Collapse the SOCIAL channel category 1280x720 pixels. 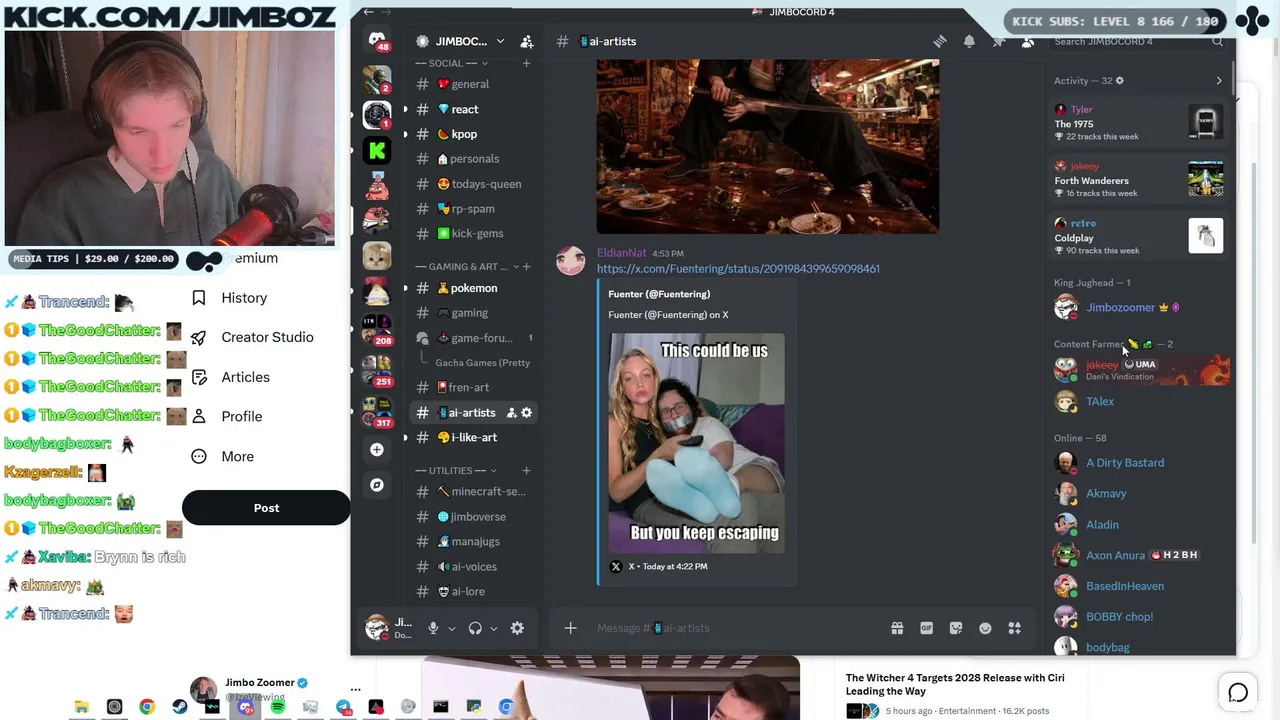(452, 63)
